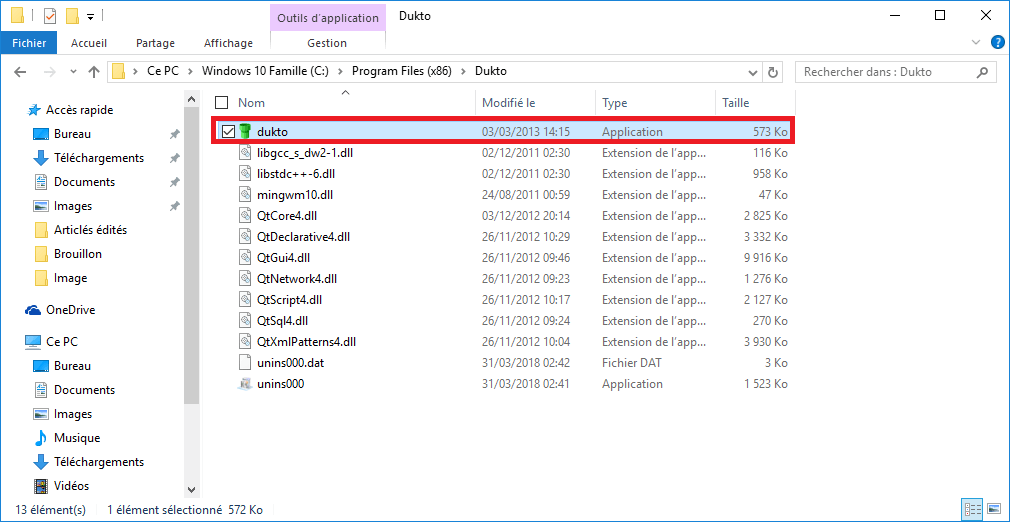Image resolution: width=1010 pixels, height=524 pixels.
Task: Click the unins000 application file icon
Action: [246, 384]
